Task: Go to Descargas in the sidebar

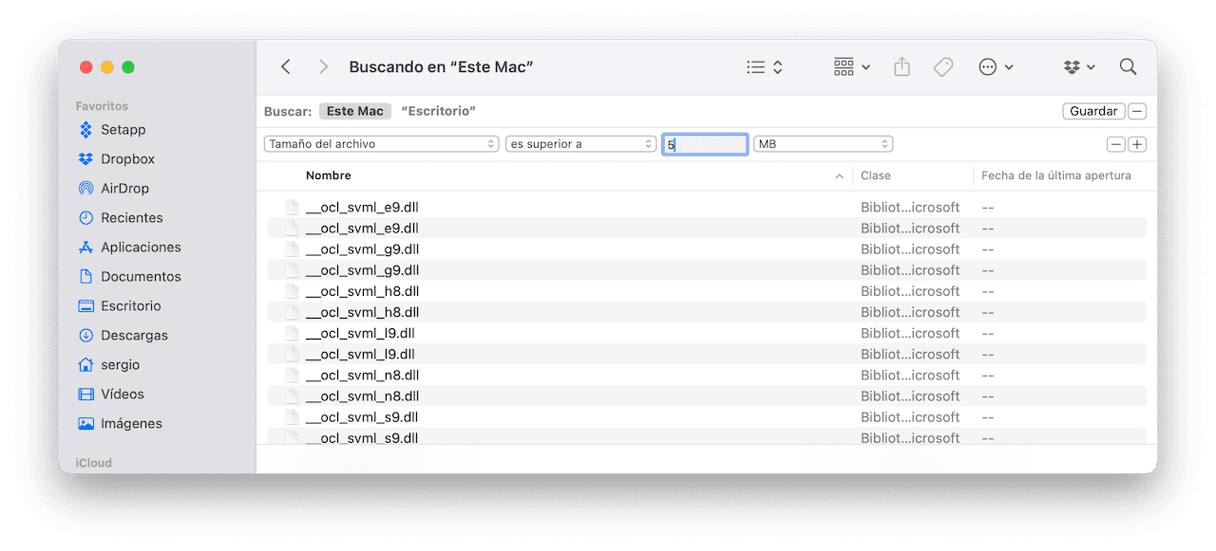Action: pyautogui.click(x=134, y=335)
